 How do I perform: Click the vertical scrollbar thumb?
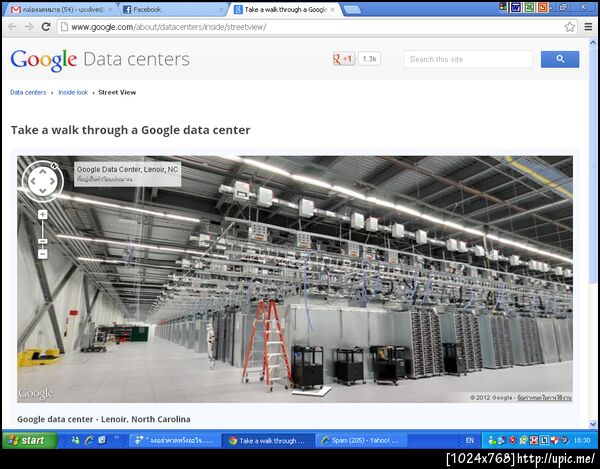(593, 164)
